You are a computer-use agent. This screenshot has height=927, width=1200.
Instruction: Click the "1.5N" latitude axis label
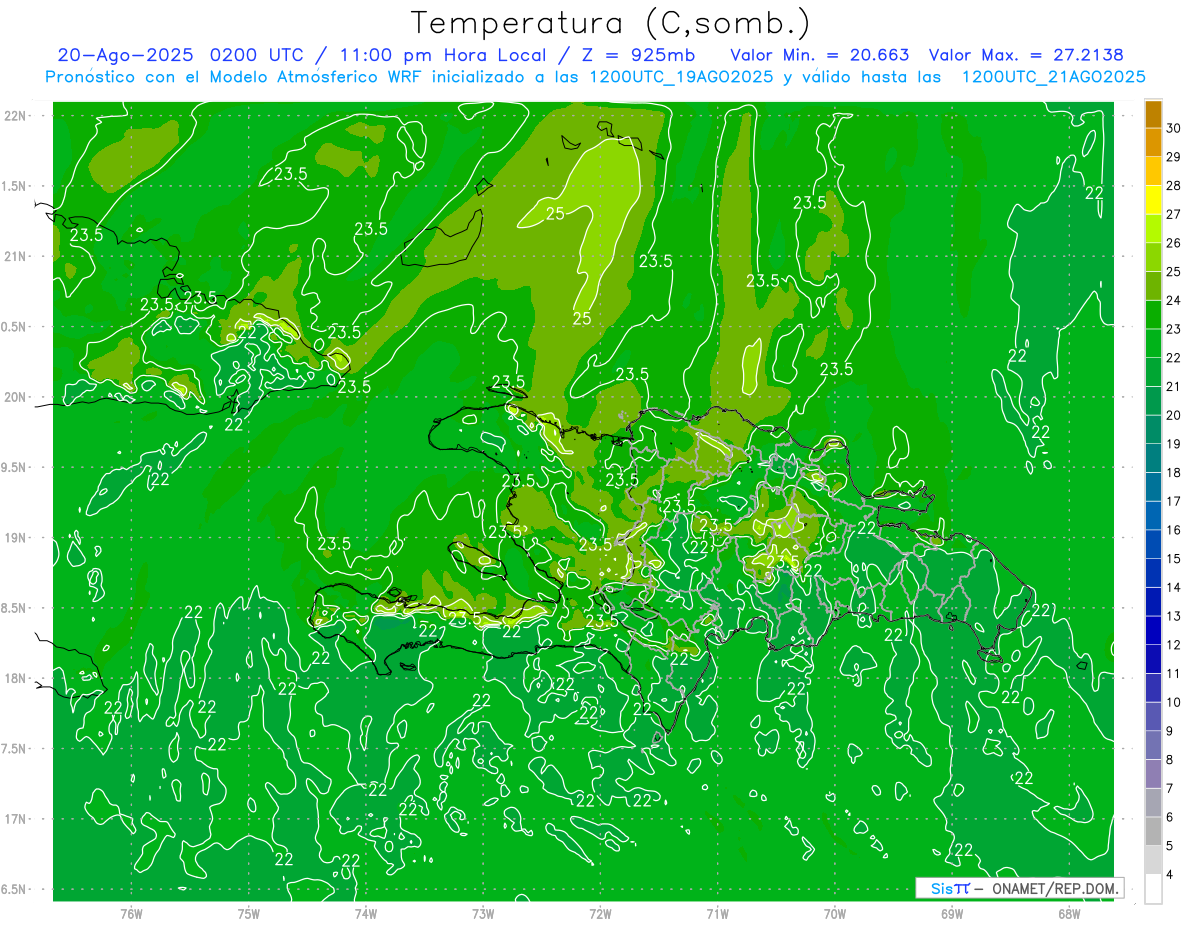(16, 186)
